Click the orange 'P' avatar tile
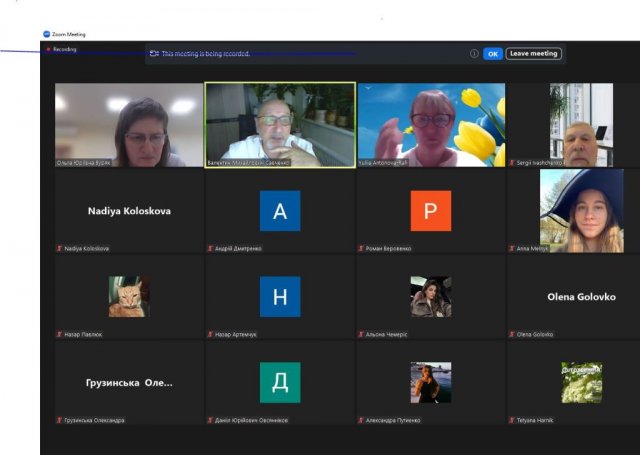Image resolution: width=640 pixels, height=455 pixels. click(430, 211)
